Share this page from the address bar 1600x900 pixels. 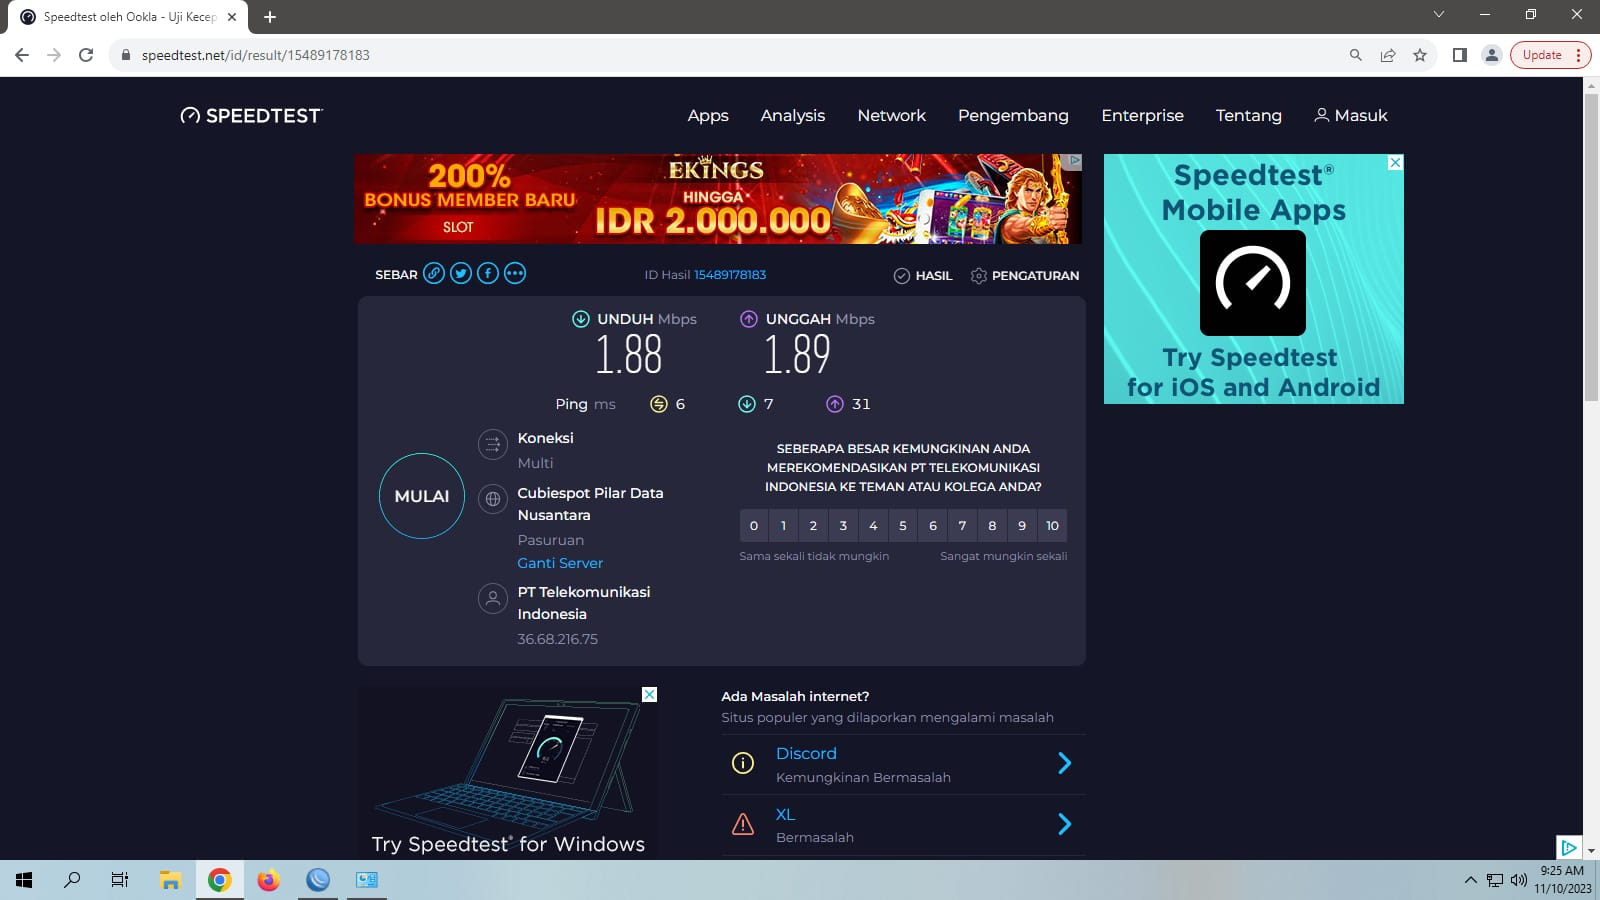(x=1388, y=55)
